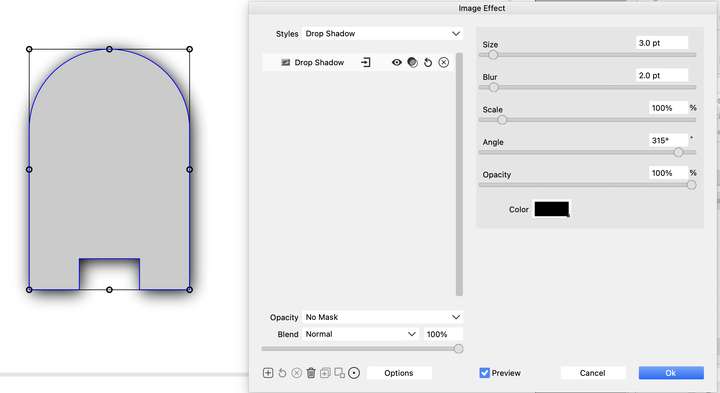
Task: Select the Drop Shadow row in effects list
Action: click(x=359, y=62)
